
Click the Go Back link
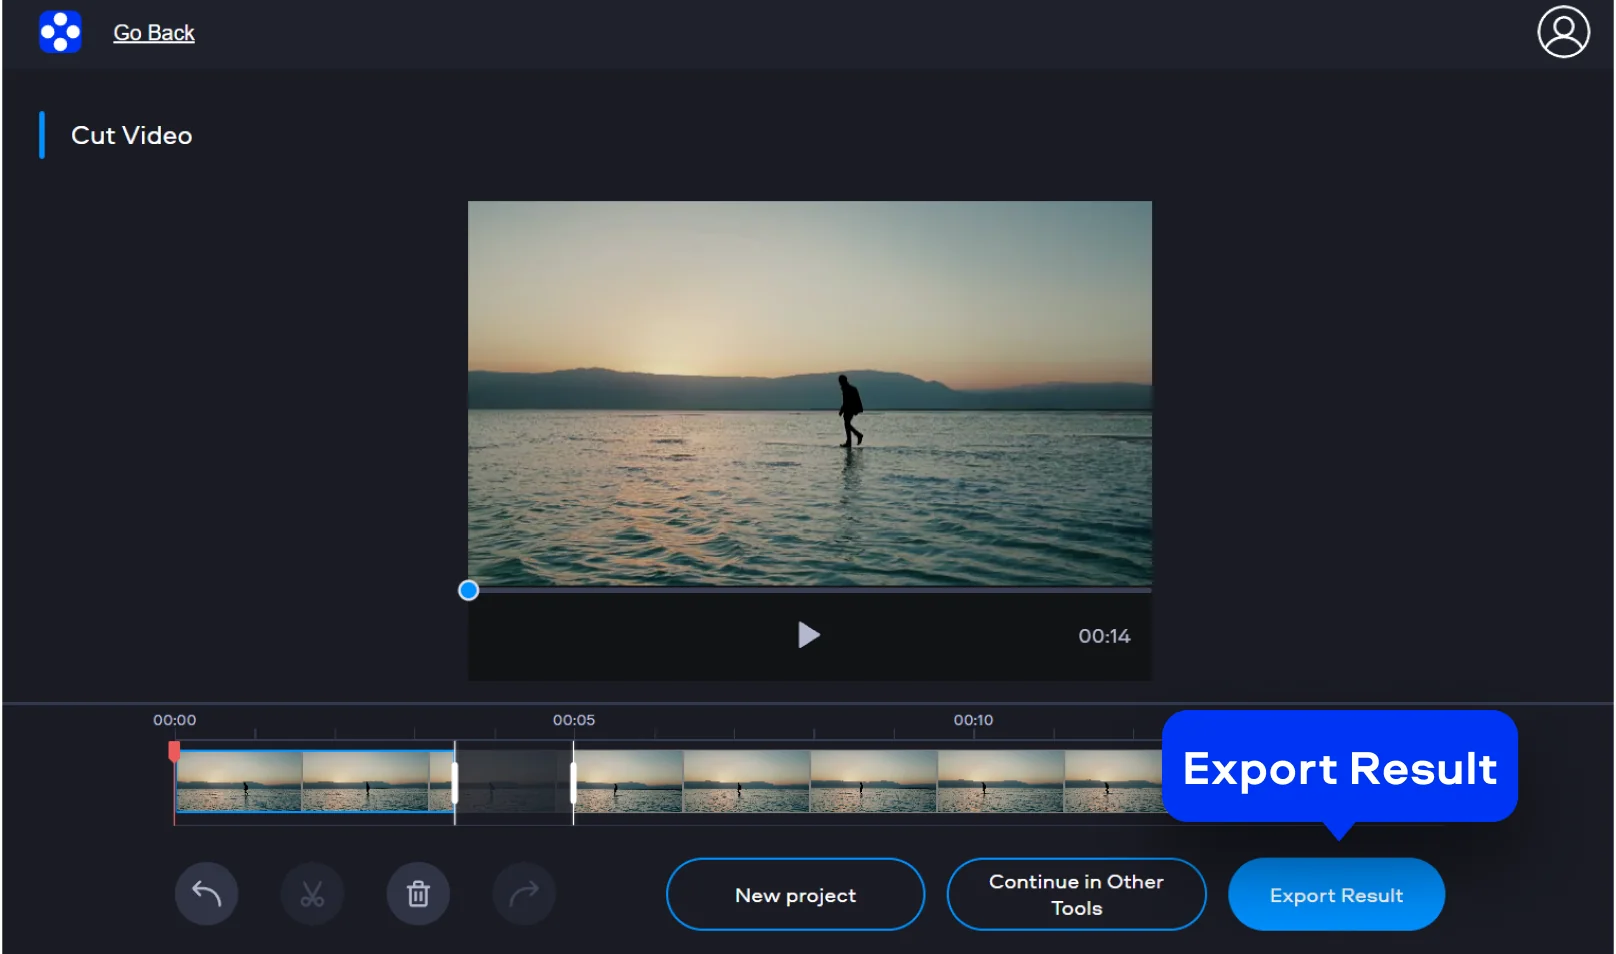point(154,33)
